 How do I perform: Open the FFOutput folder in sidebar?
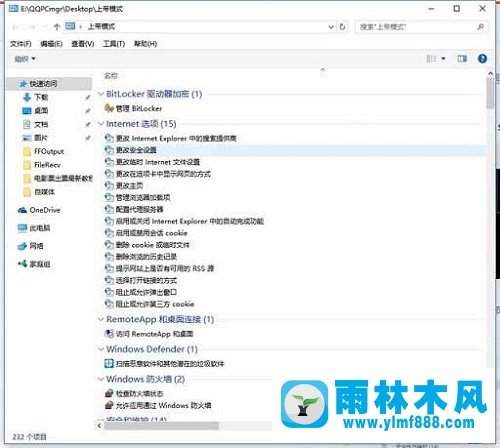(43, 151)
